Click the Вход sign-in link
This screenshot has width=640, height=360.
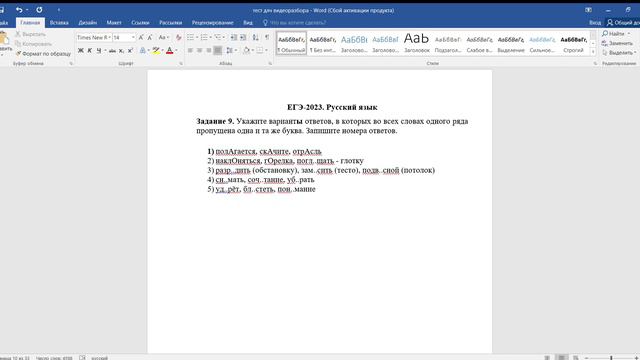pyautogui.click(x=595, y=23)
